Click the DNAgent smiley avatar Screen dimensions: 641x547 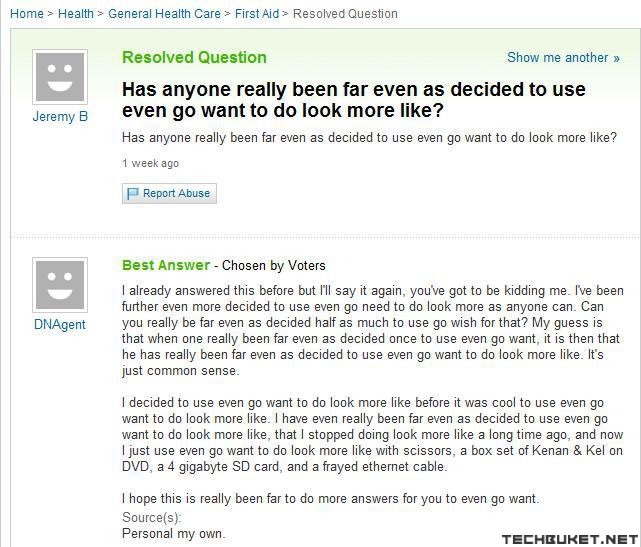60,284
